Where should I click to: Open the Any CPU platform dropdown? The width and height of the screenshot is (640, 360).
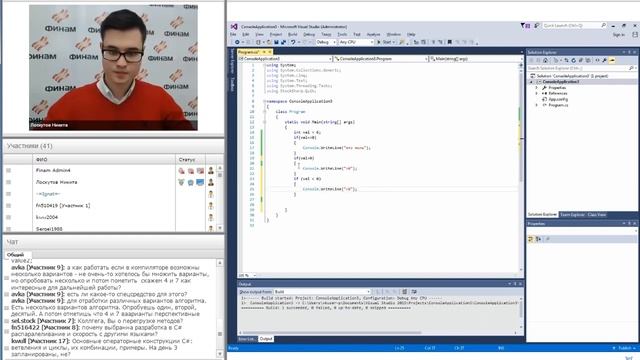pyautogui.click(x=356, y=42)
